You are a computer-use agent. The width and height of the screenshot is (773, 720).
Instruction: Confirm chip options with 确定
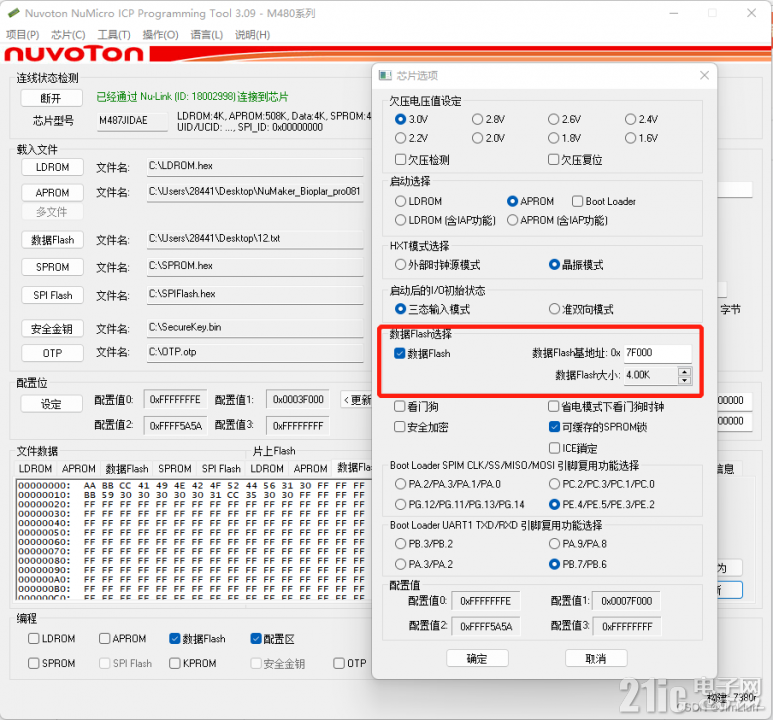point(477,658)
